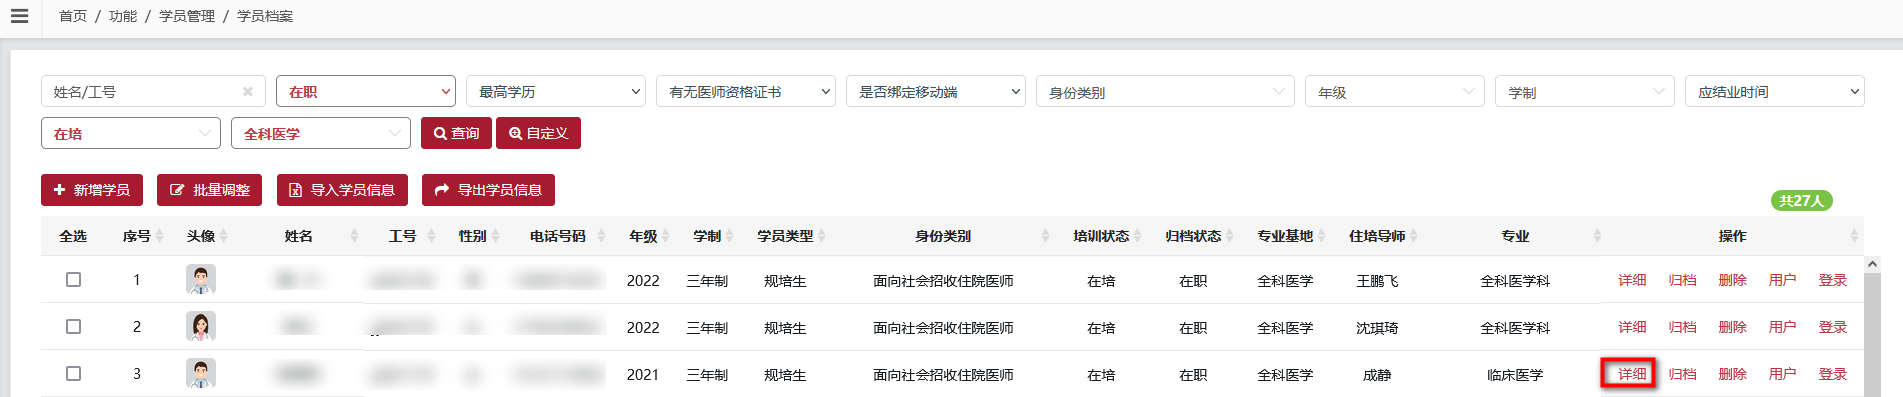Open the 功能 breadcrumb
Screen dimensions: 1903x397
coord(123,16)
